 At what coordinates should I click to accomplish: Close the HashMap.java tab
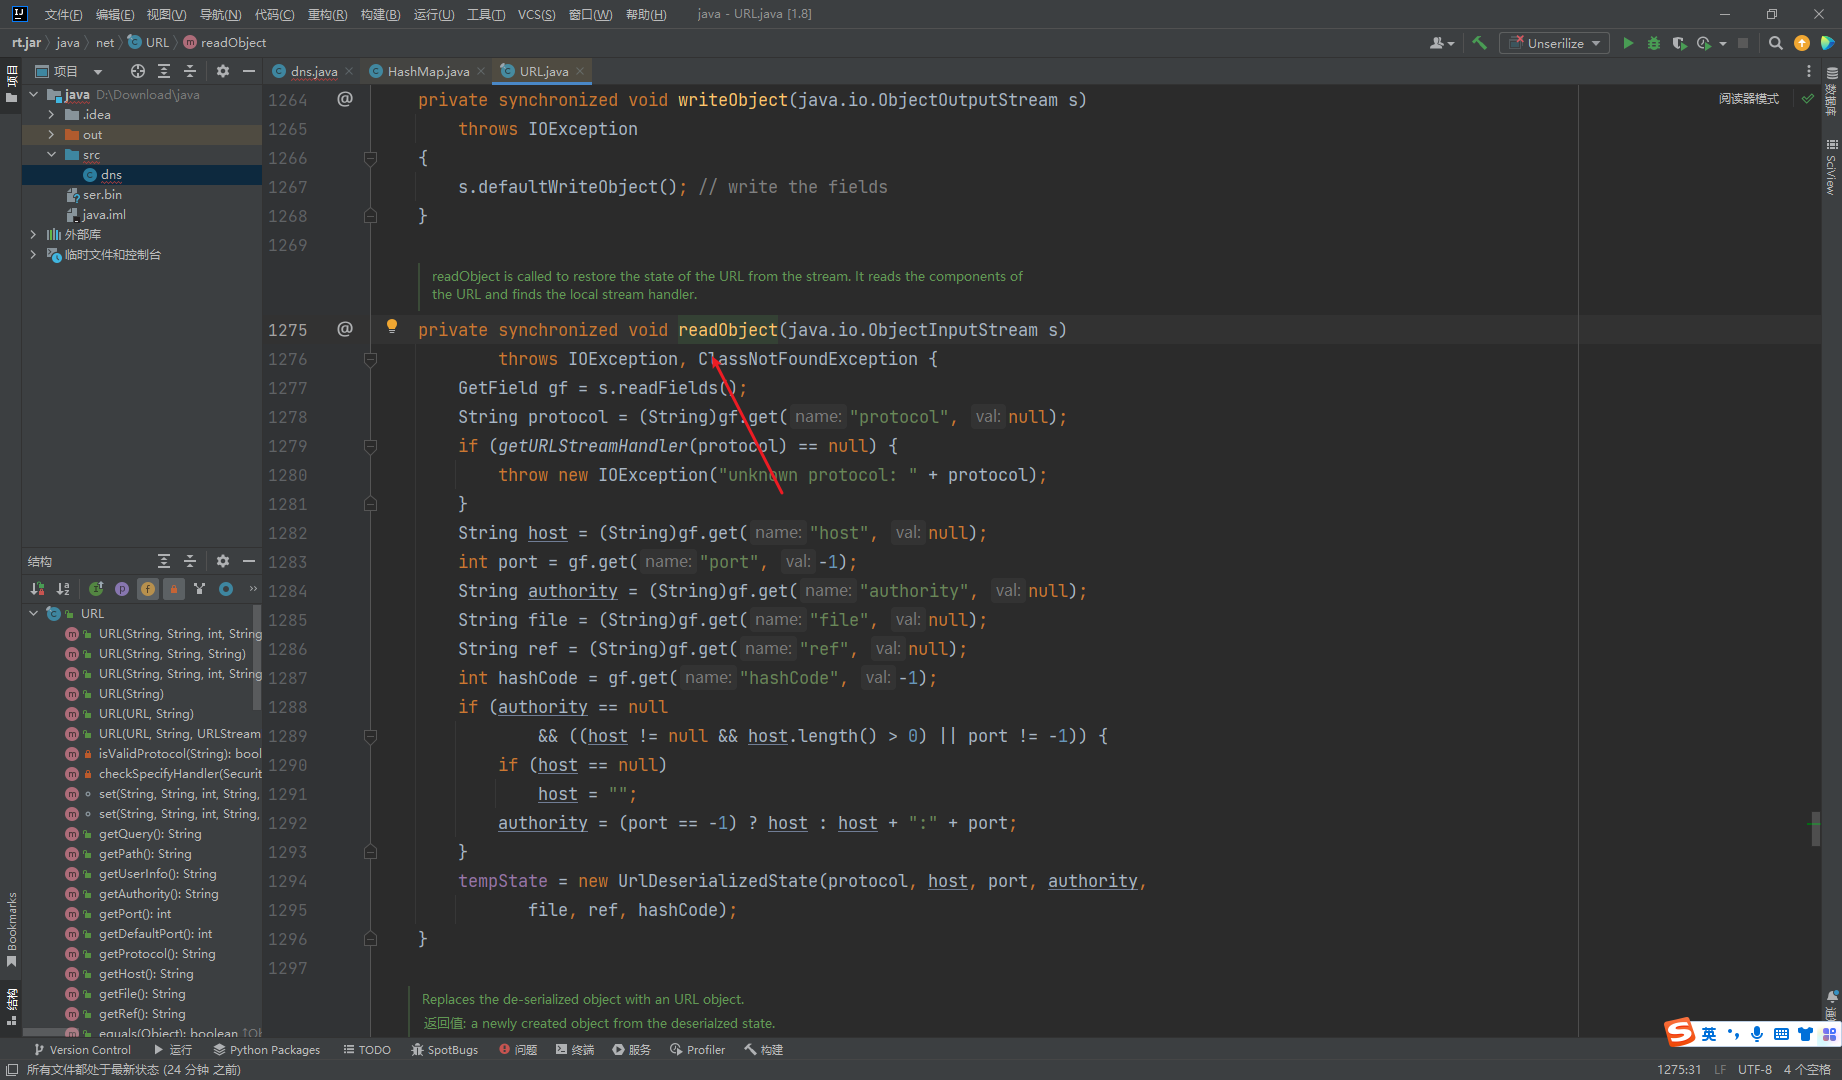point(481,71)
